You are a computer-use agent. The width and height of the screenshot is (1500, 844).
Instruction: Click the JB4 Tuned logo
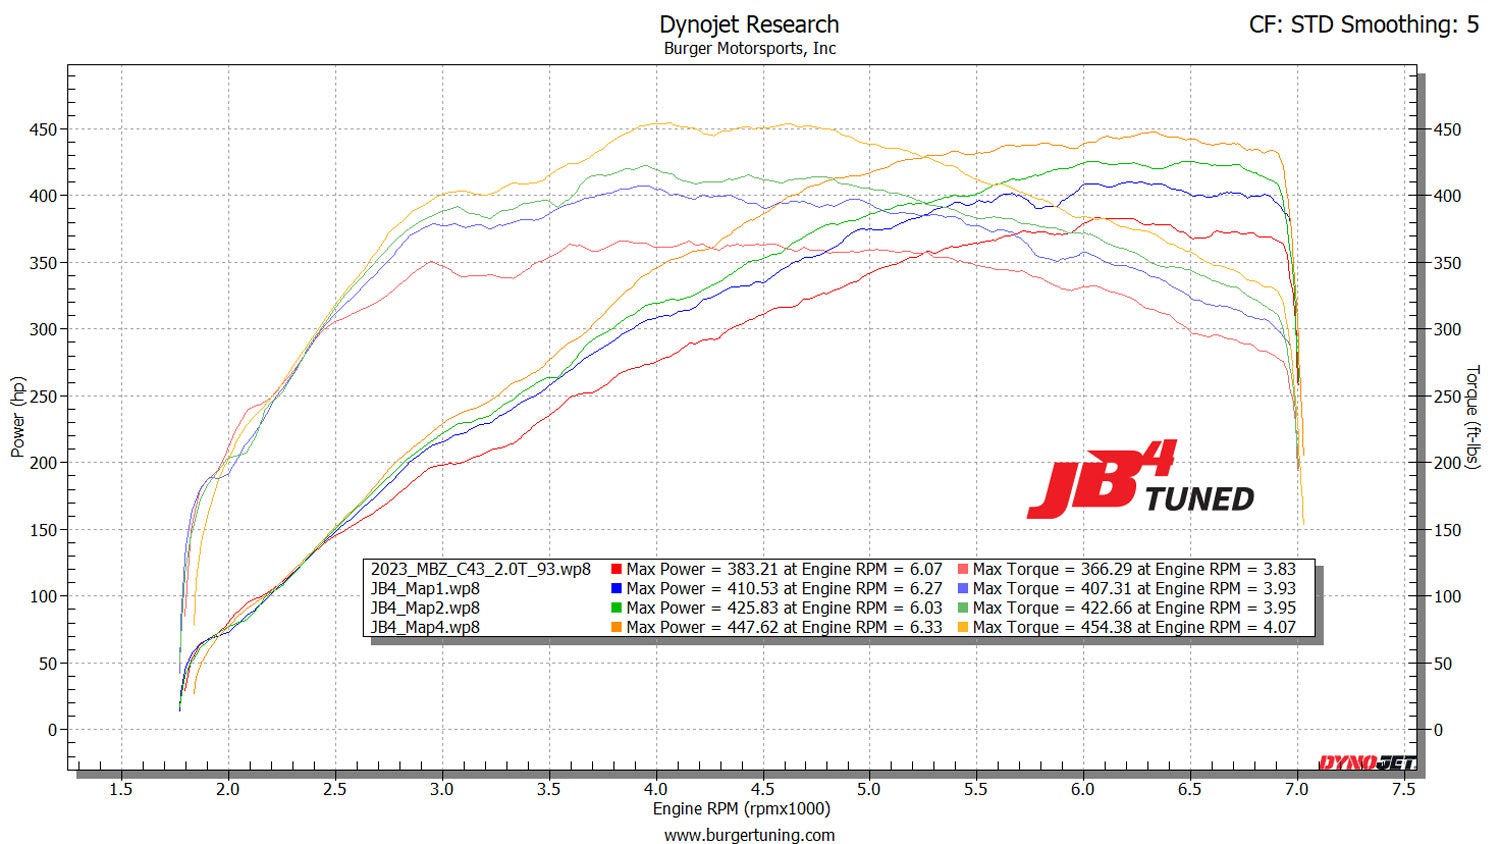tap(1138, 482)
